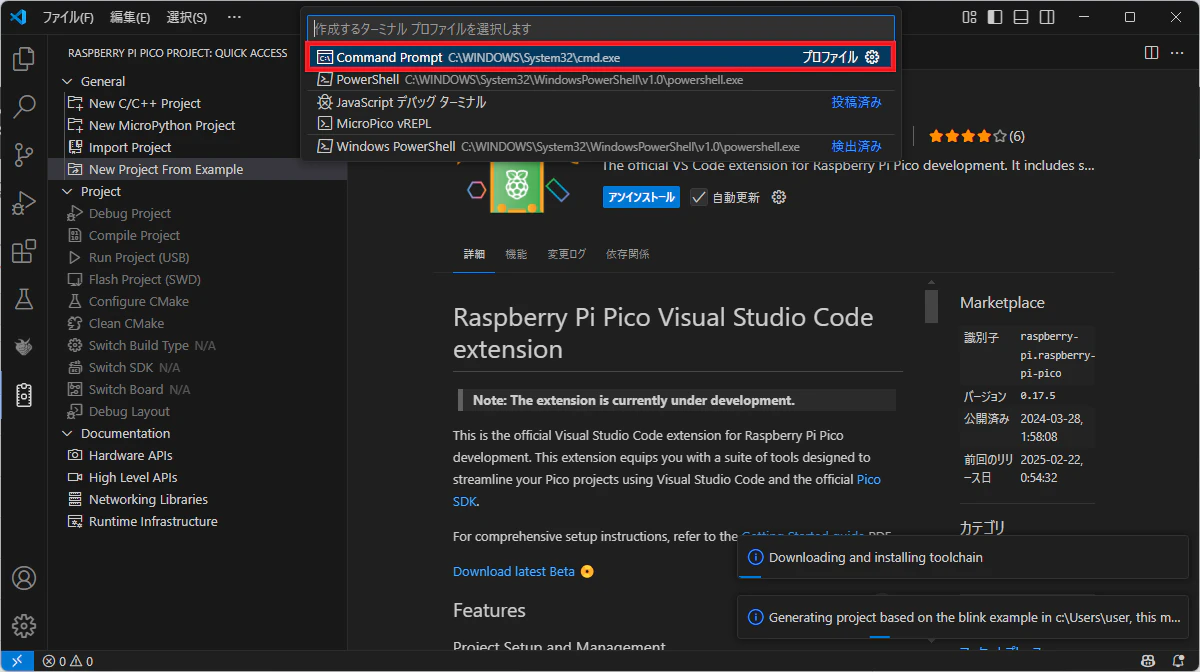The image size is (1200, 672).
Task: Switch to the 依存関係 tab
Action: 627,254
